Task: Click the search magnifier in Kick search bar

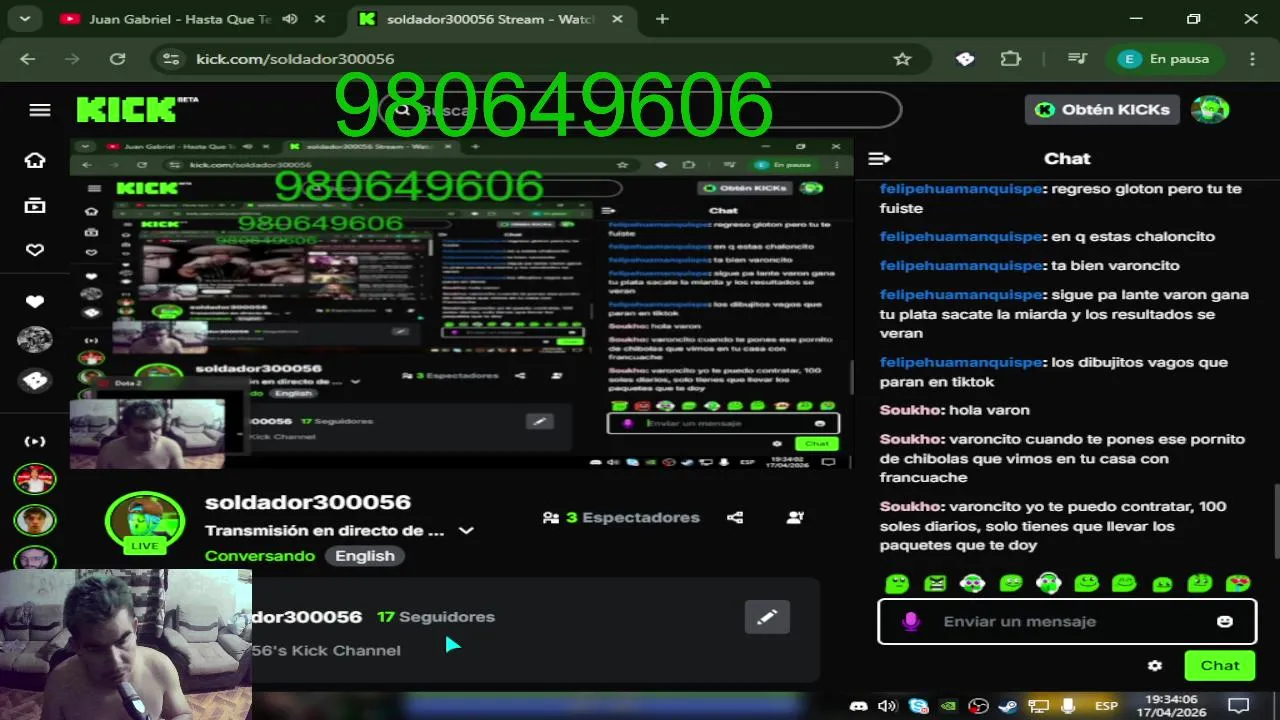Action: tap(402, 110)
